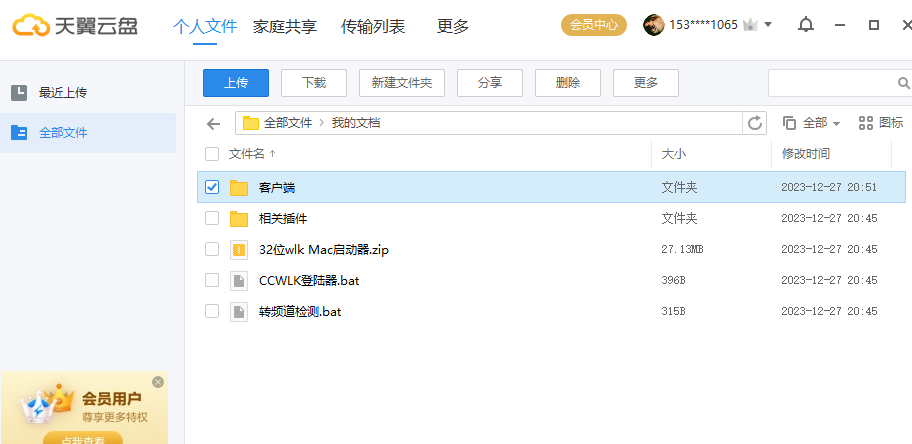912x444 pixels.
Task: Click the 315B size cell
Action: coord(673,311)
